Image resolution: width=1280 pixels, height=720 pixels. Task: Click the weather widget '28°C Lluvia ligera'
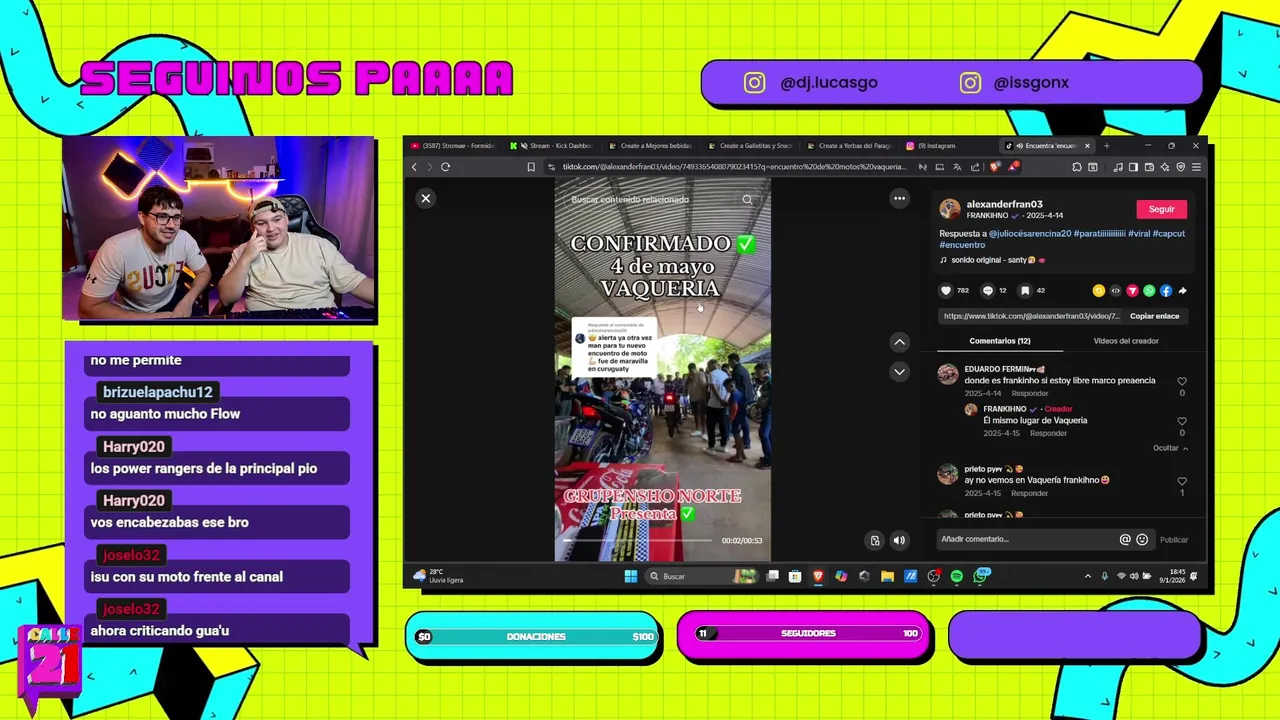tap(437, 576)
